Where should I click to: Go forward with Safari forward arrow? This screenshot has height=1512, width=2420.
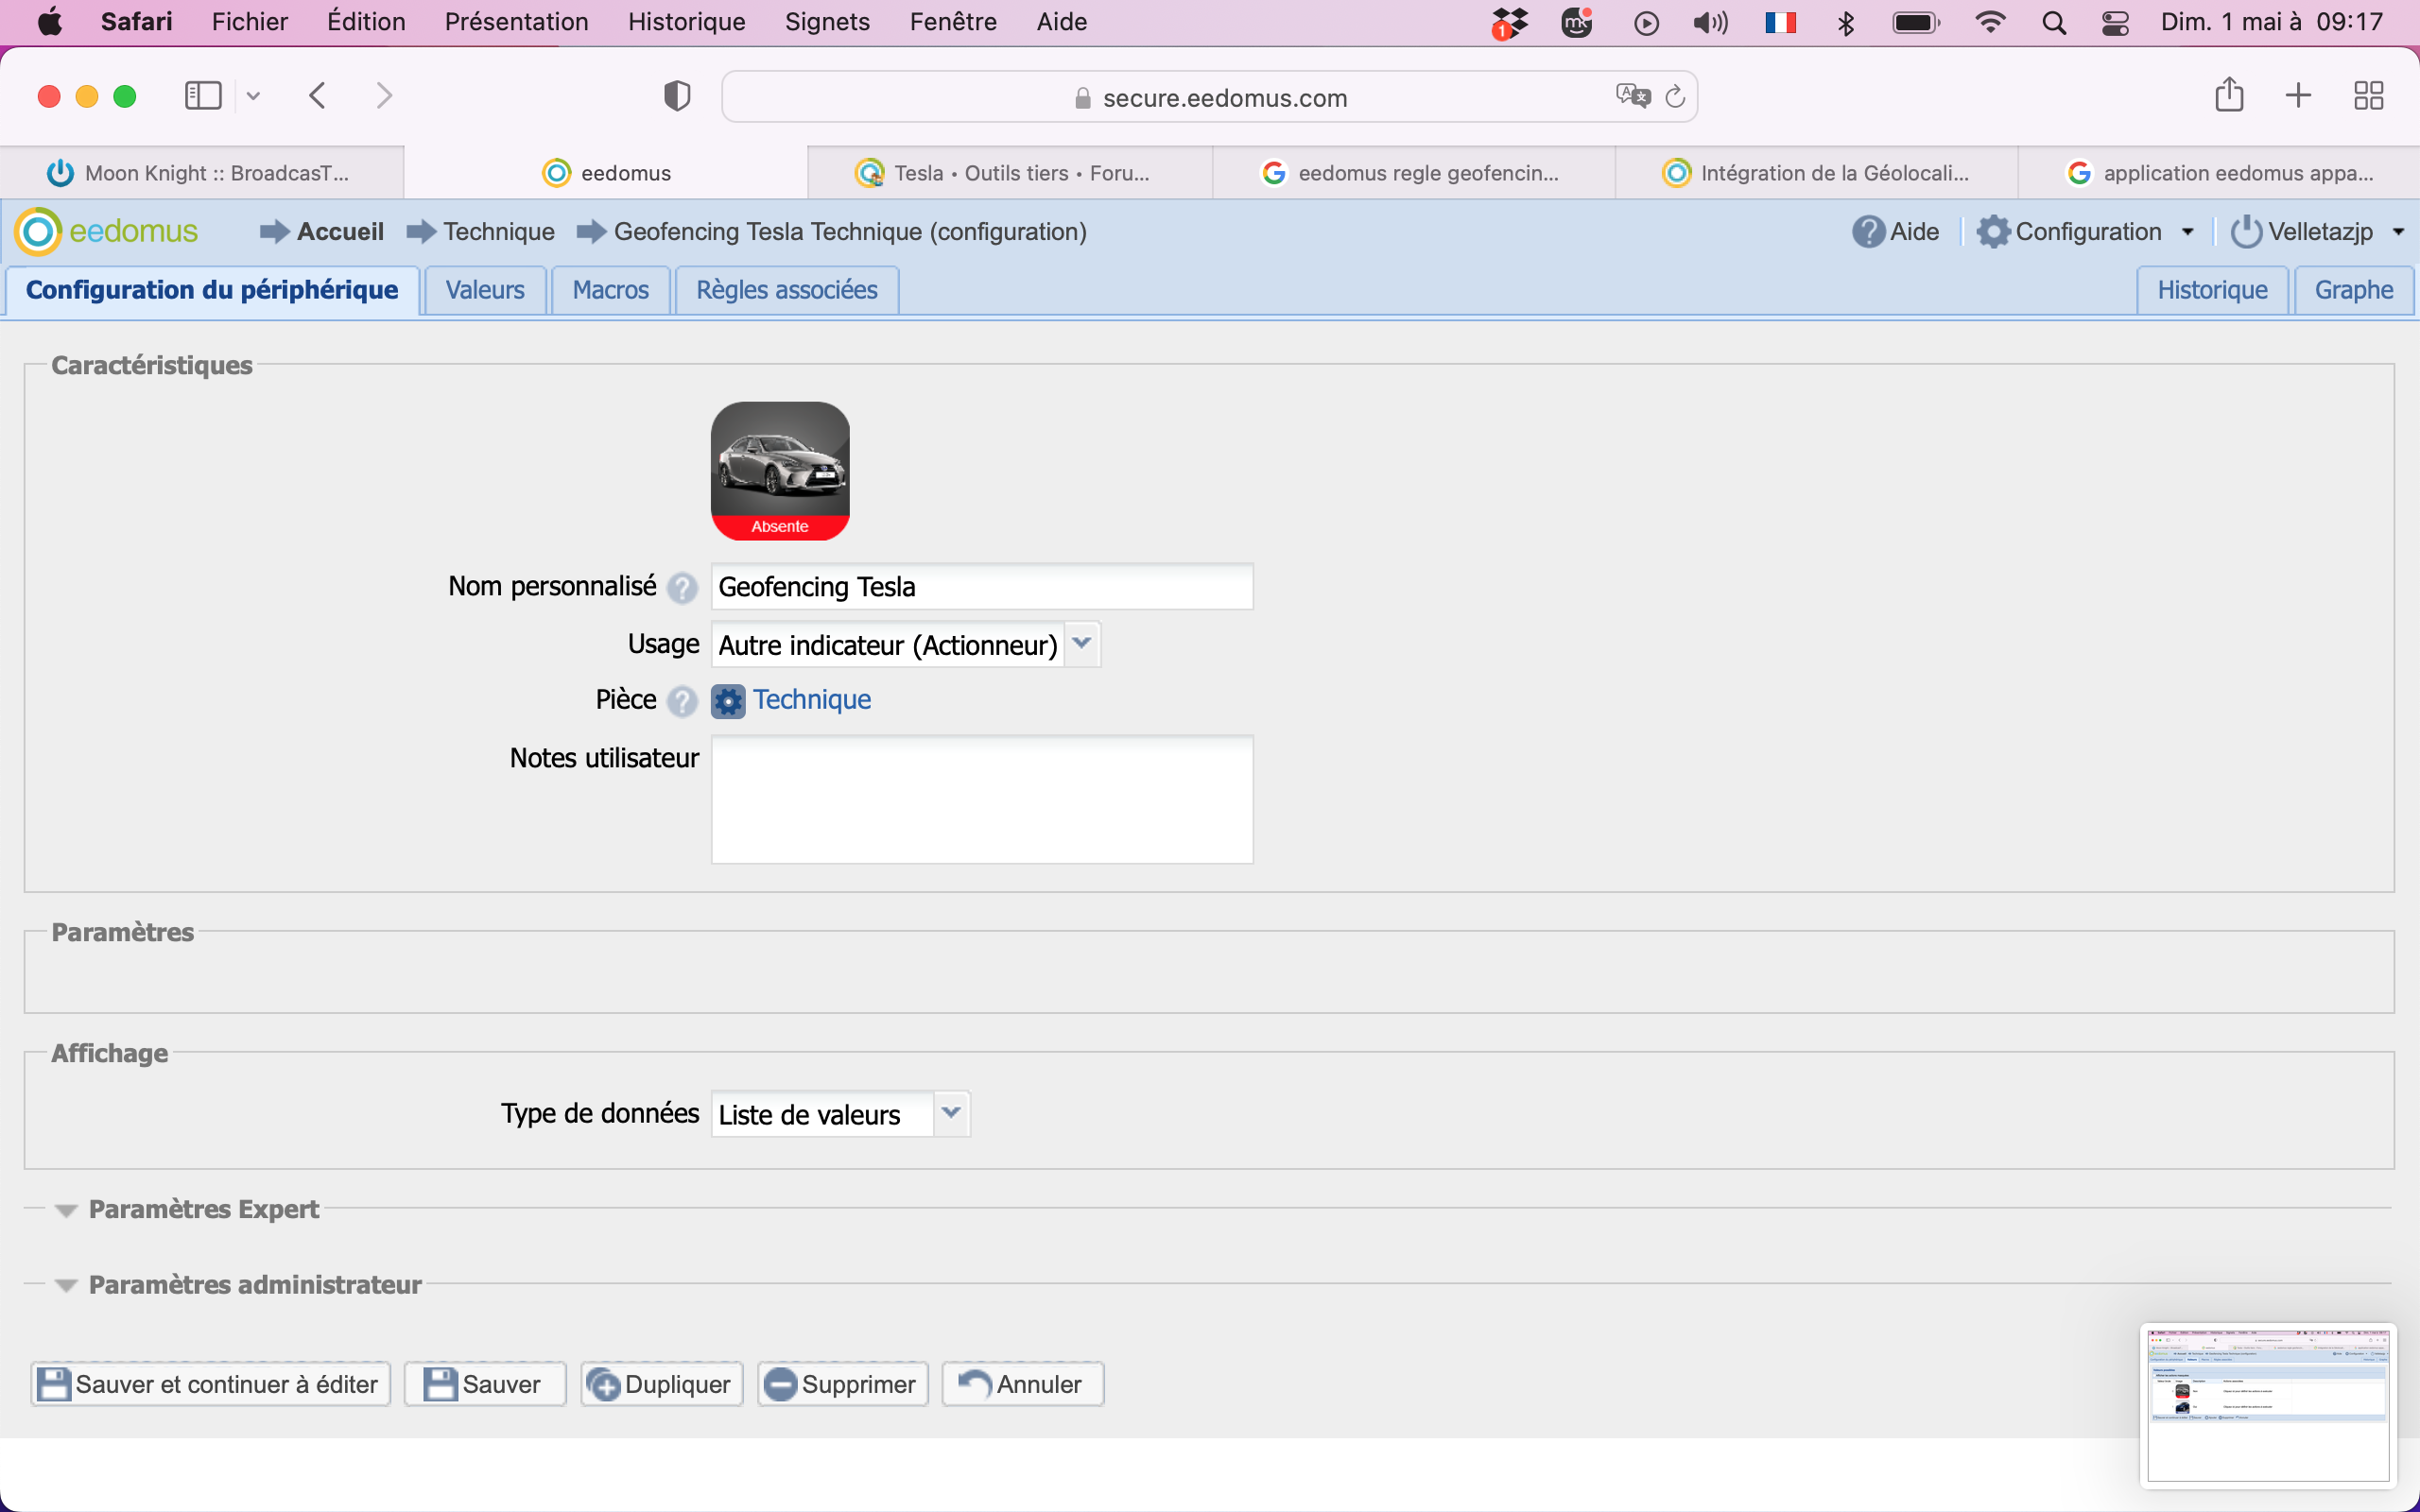[x=384, y=96]
